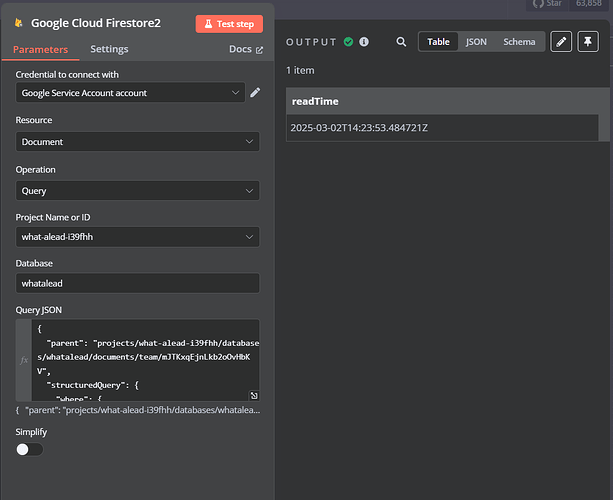Enable the Simplify toggle
This screenshot has width=613, height=500.
(x=30, y=449)
